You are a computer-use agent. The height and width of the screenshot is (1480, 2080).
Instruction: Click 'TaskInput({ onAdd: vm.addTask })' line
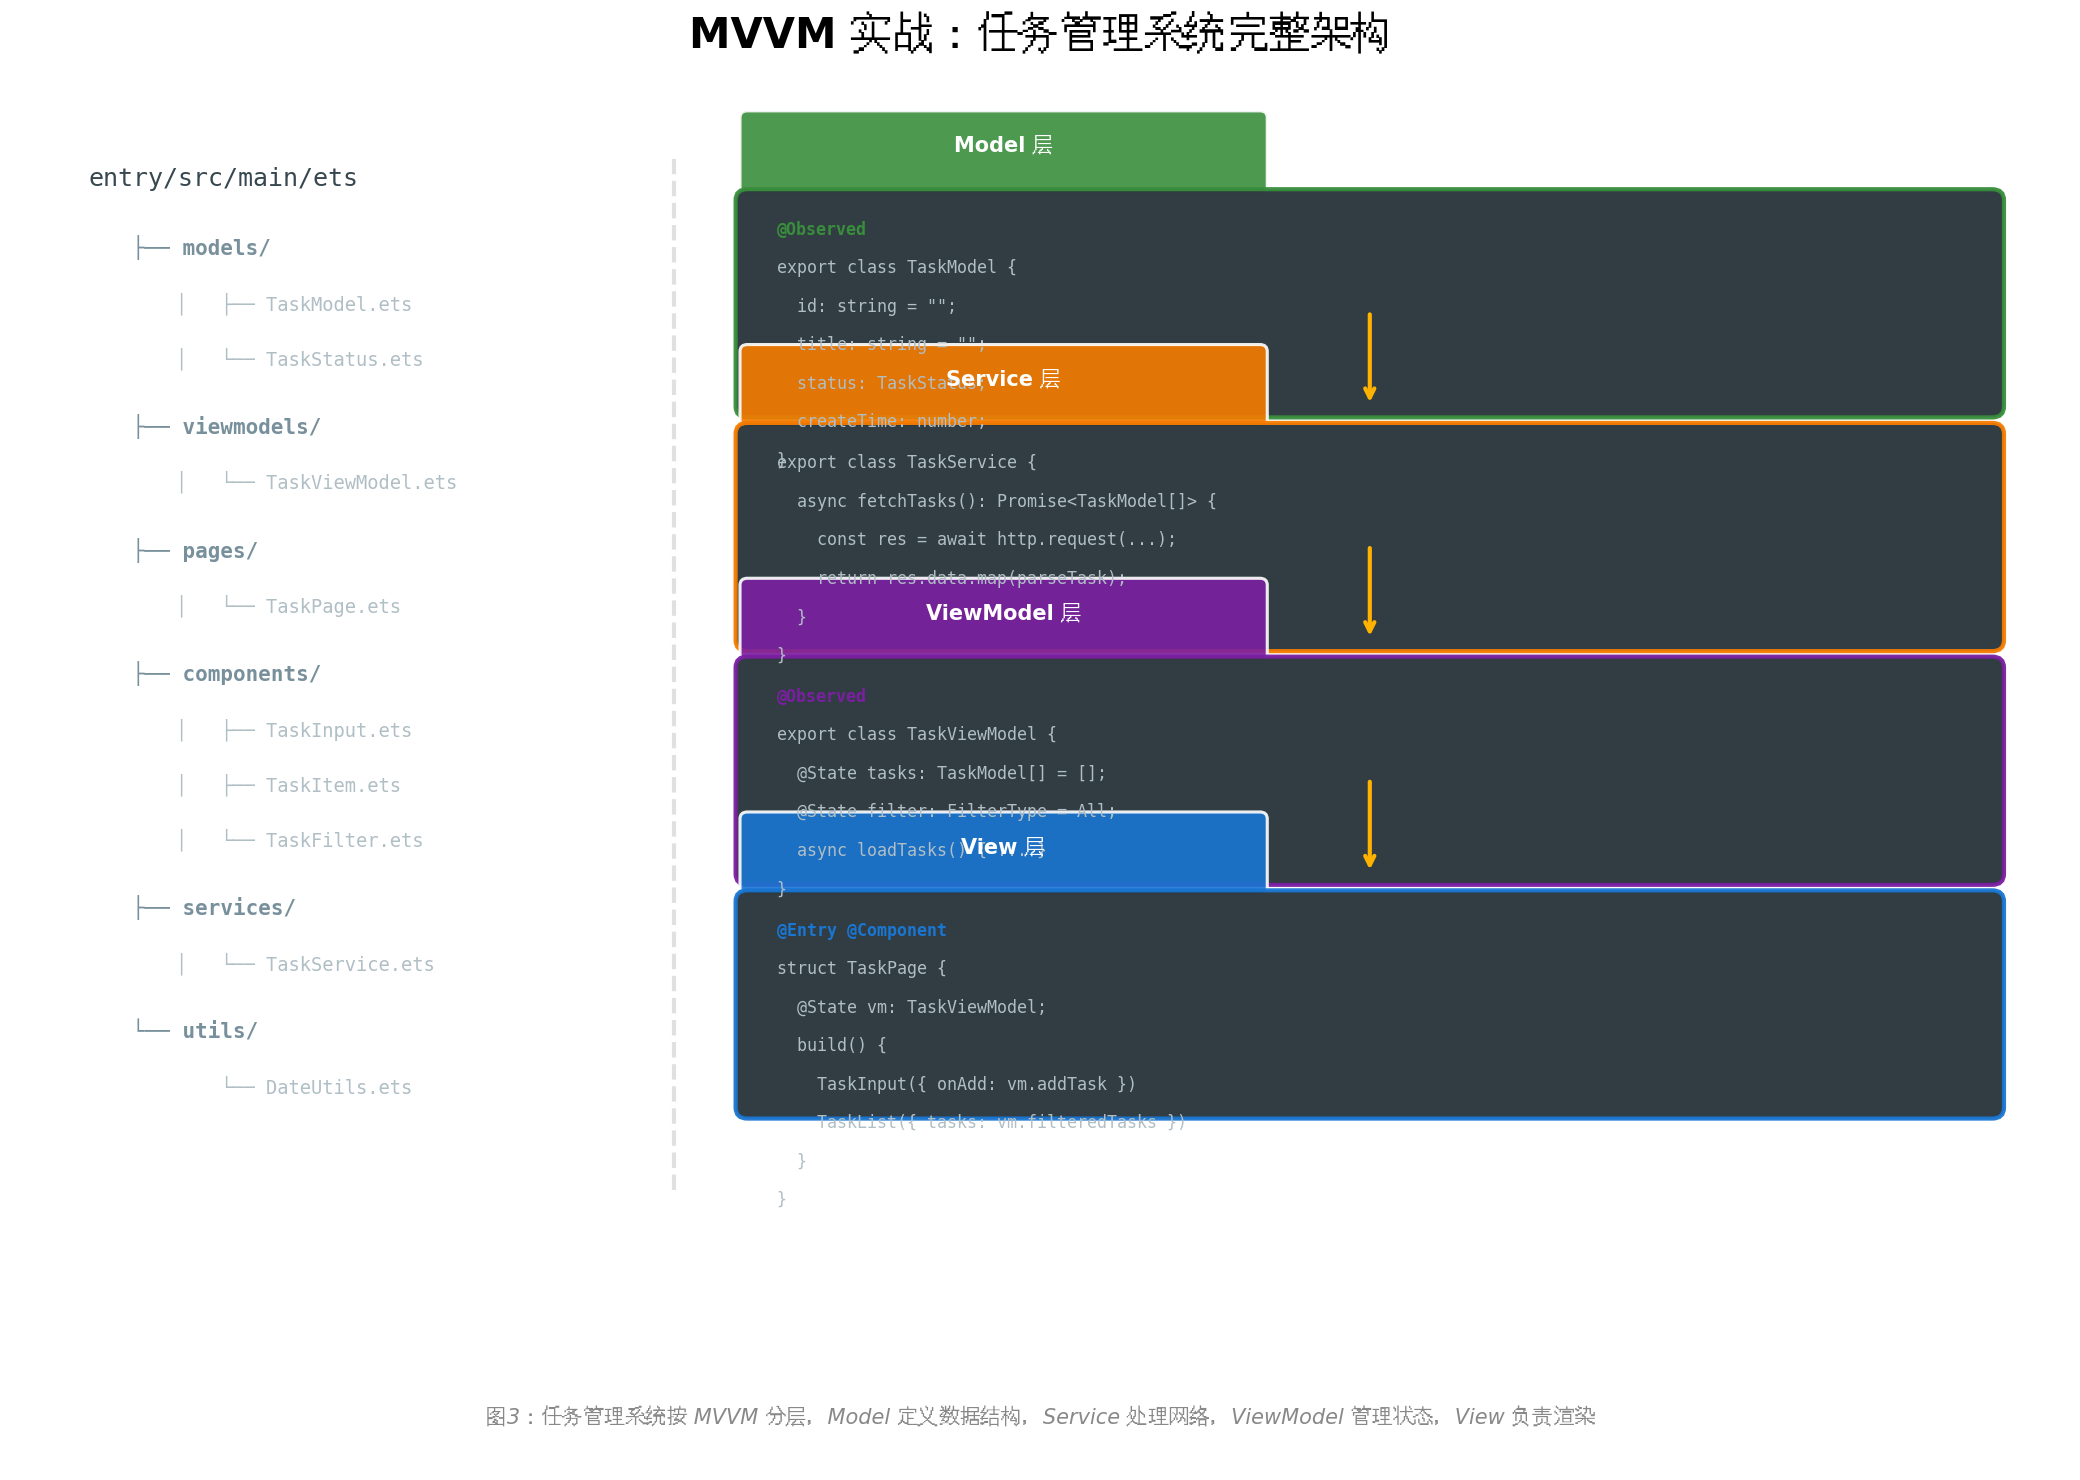(976, 1084)
